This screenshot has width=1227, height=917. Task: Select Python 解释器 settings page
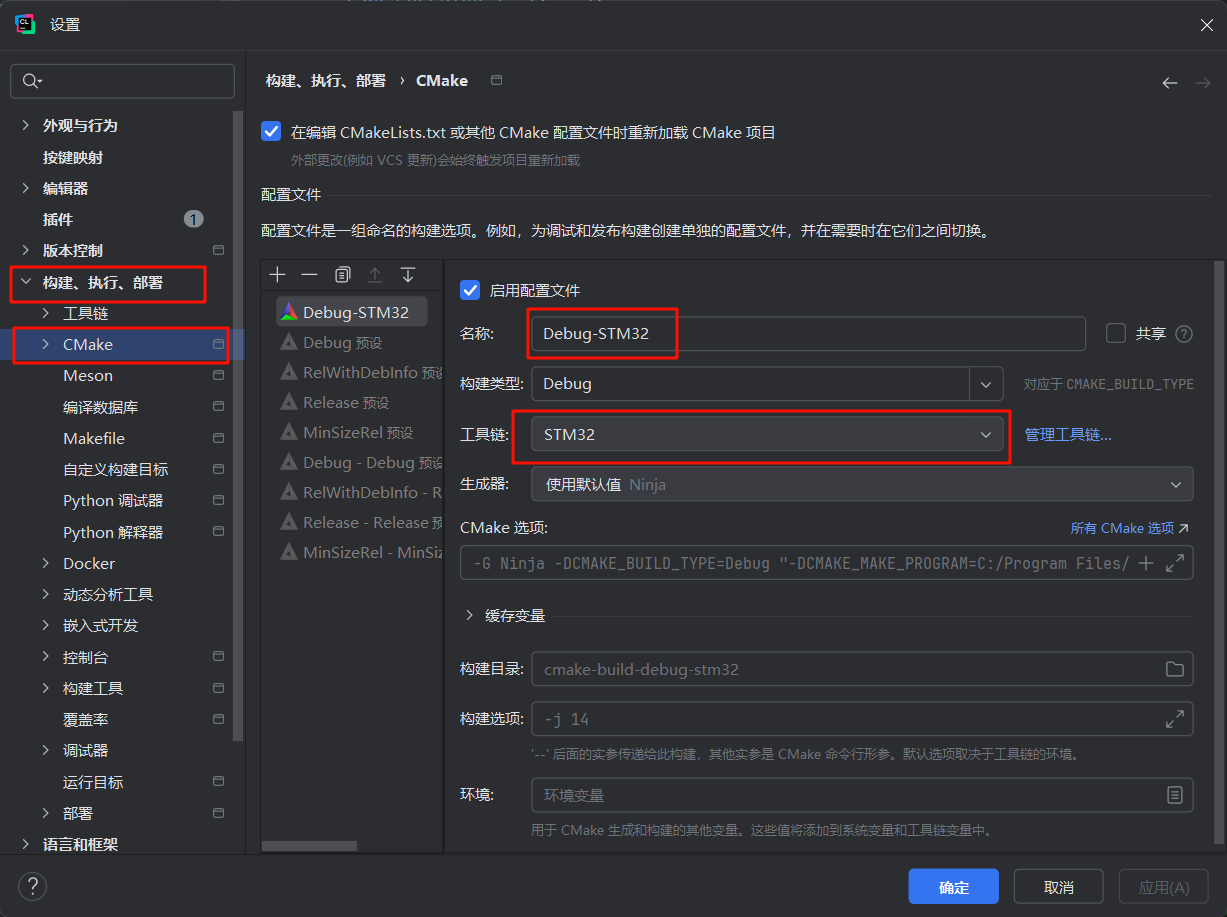click(113, 532)
